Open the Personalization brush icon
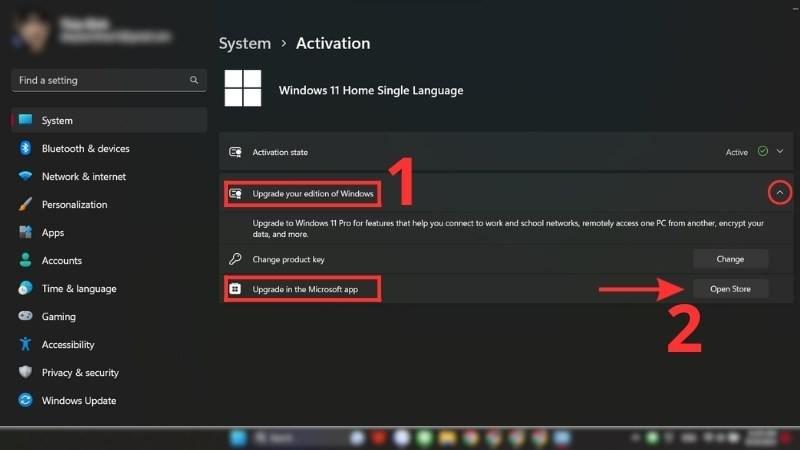800x450 pixels. point(26,205)
